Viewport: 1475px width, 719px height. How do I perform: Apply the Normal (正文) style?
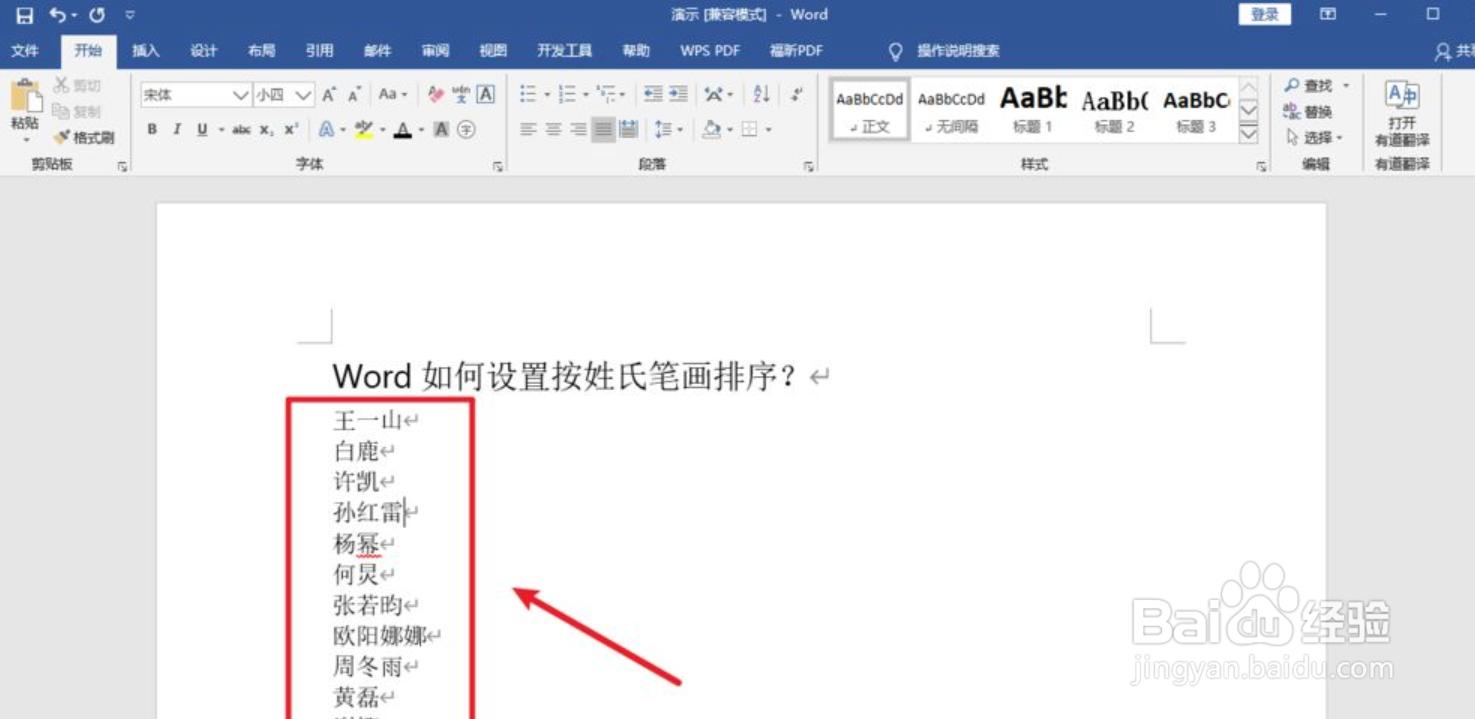click(870, 110)
